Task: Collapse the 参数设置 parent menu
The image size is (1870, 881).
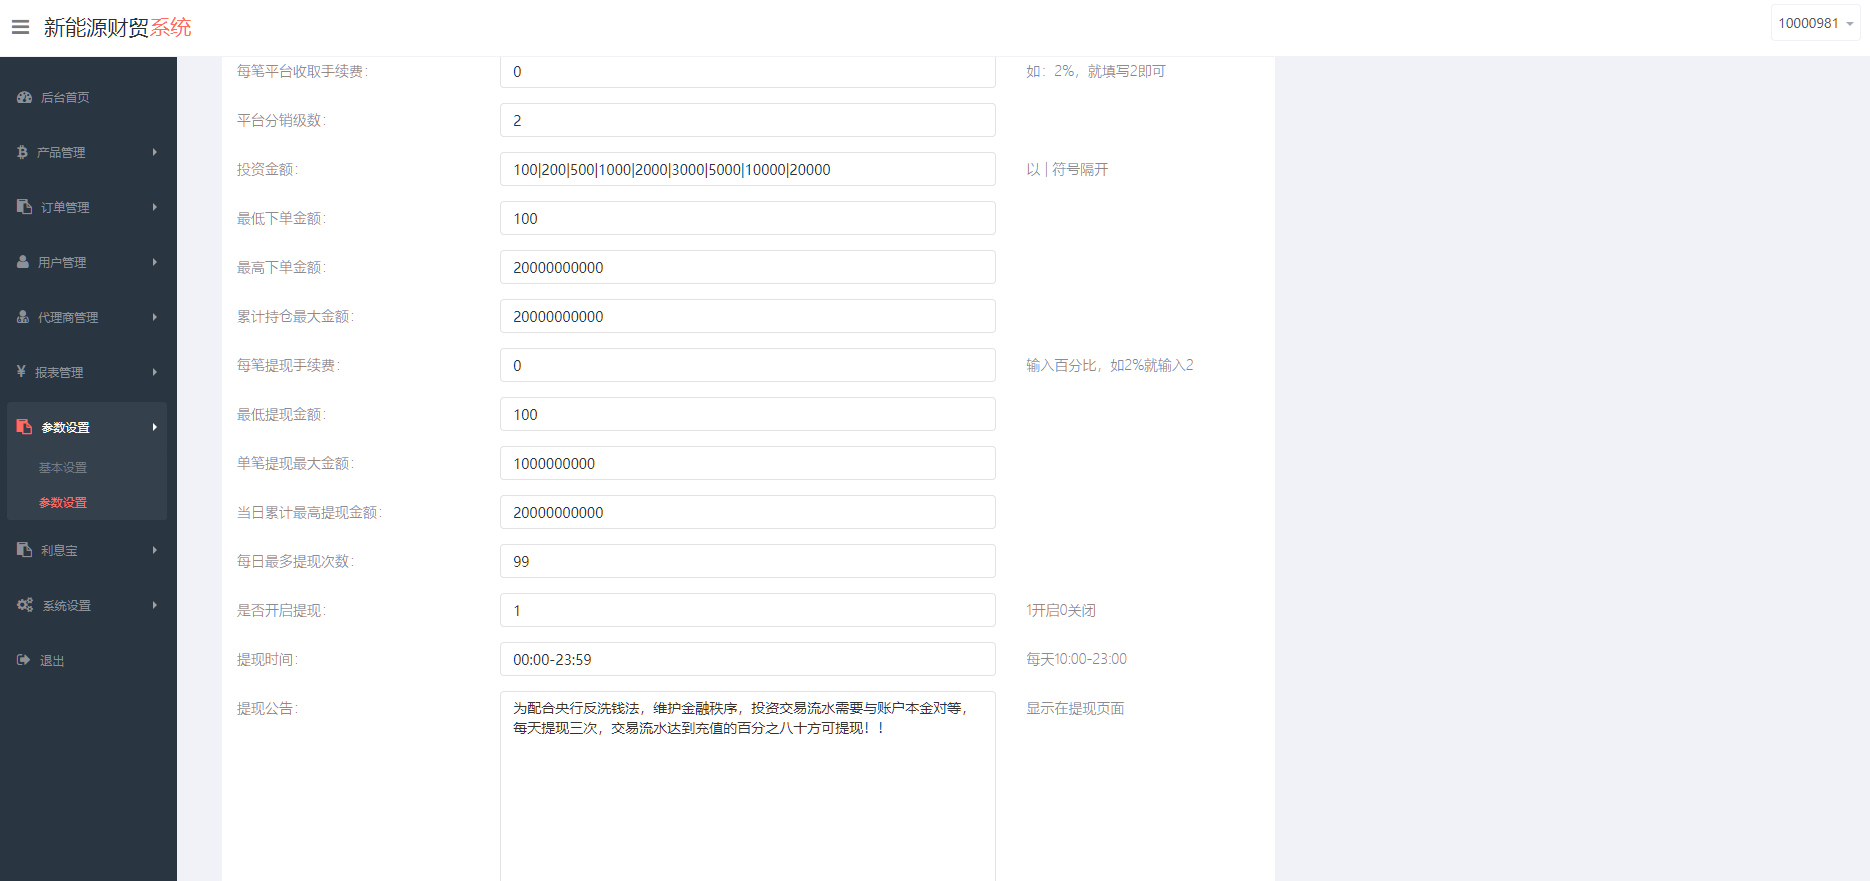Action: (87, 427)
